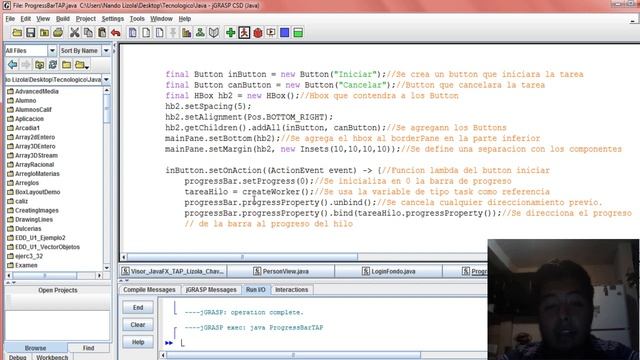Expand the directory path dropdown

(x=106, y=80)
